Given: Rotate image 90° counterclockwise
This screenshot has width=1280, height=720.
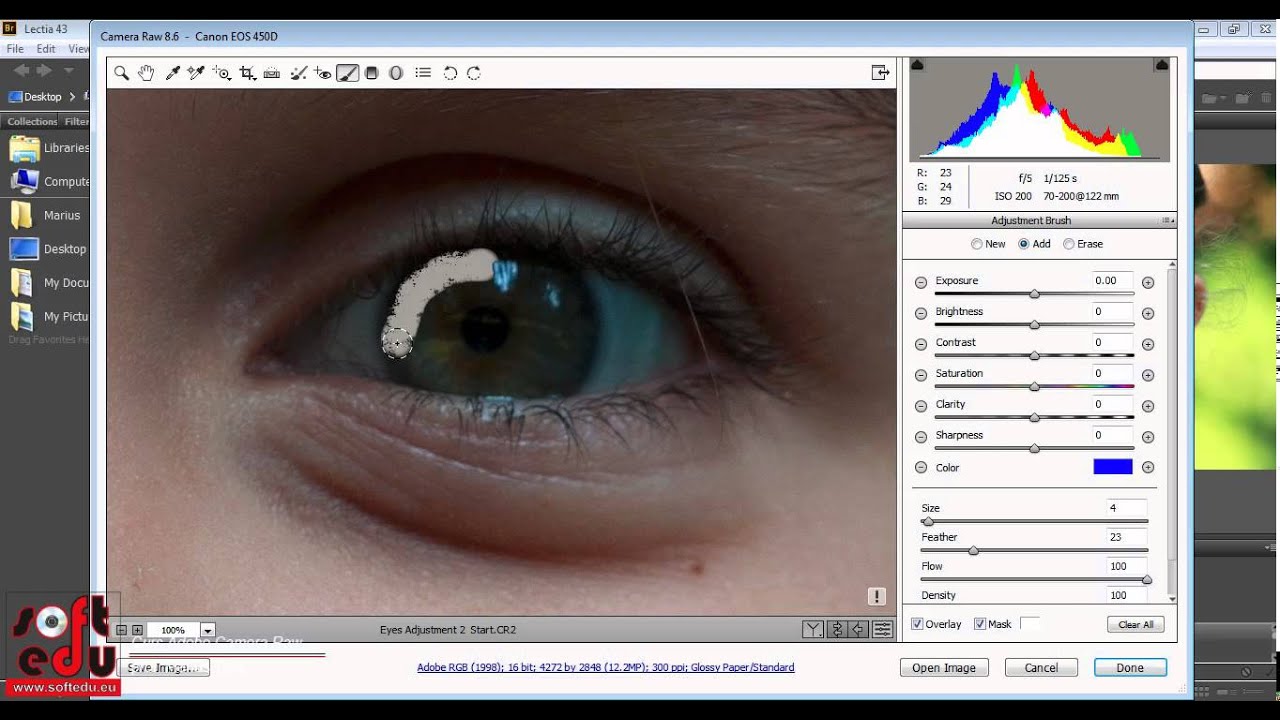Looking at the screenshot, I should tap(450, 73).
